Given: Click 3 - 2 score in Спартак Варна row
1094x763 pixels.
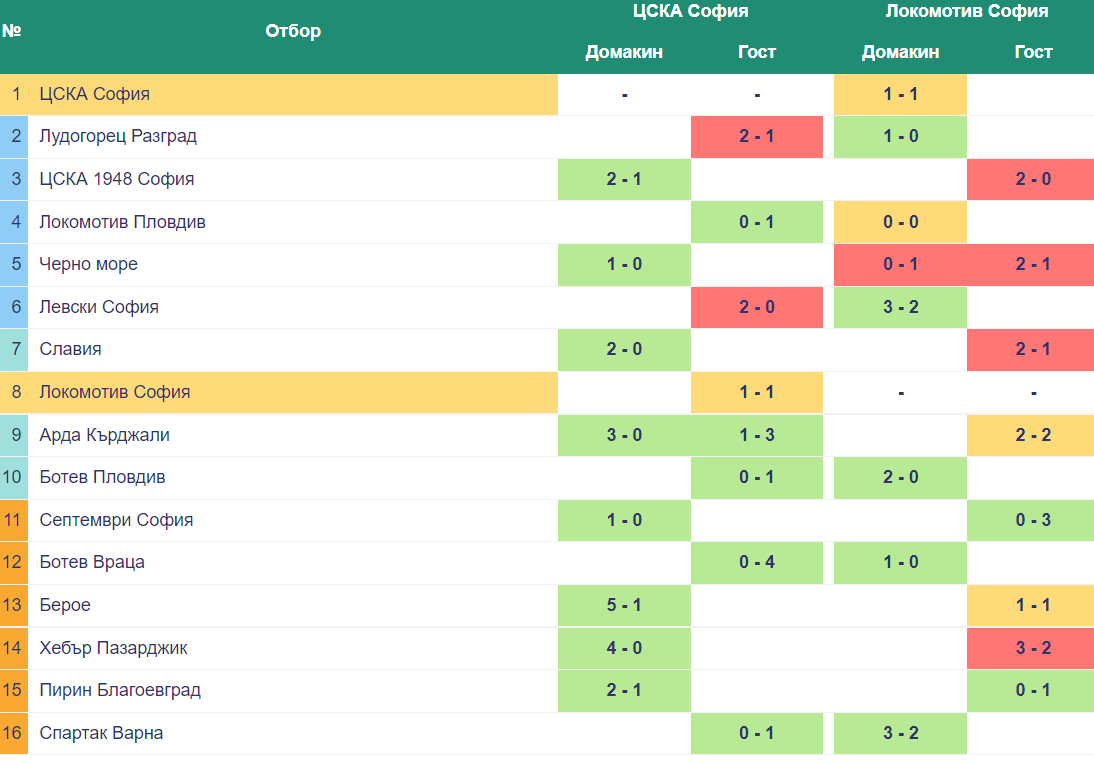Looking at the screenshot, I should point(900,734).
